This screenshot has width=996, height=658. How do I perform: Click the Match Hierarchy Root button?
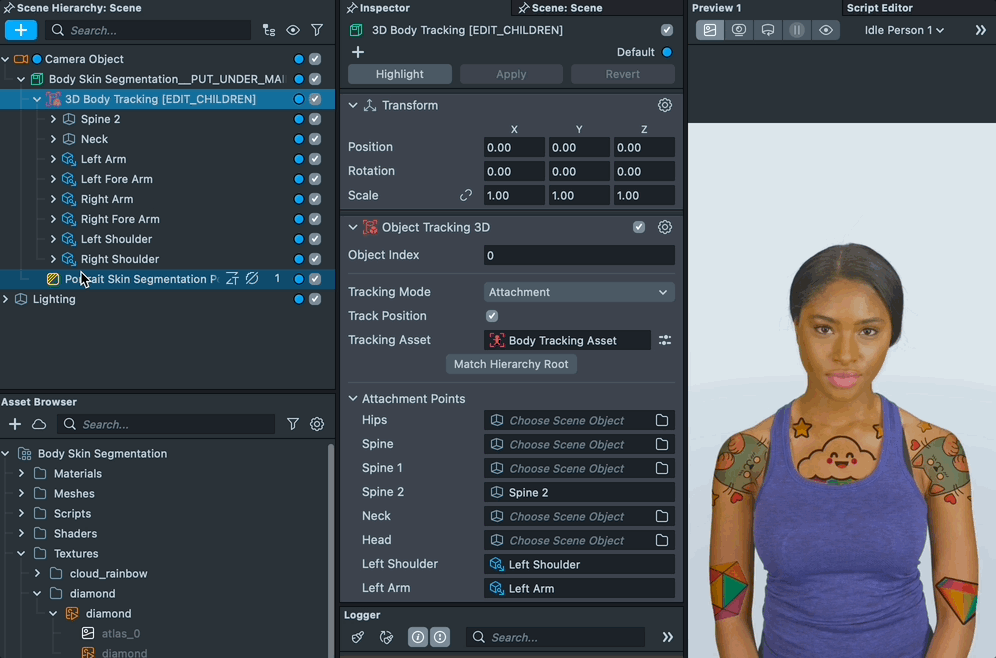pyautogui.click(x=511, y=364)
